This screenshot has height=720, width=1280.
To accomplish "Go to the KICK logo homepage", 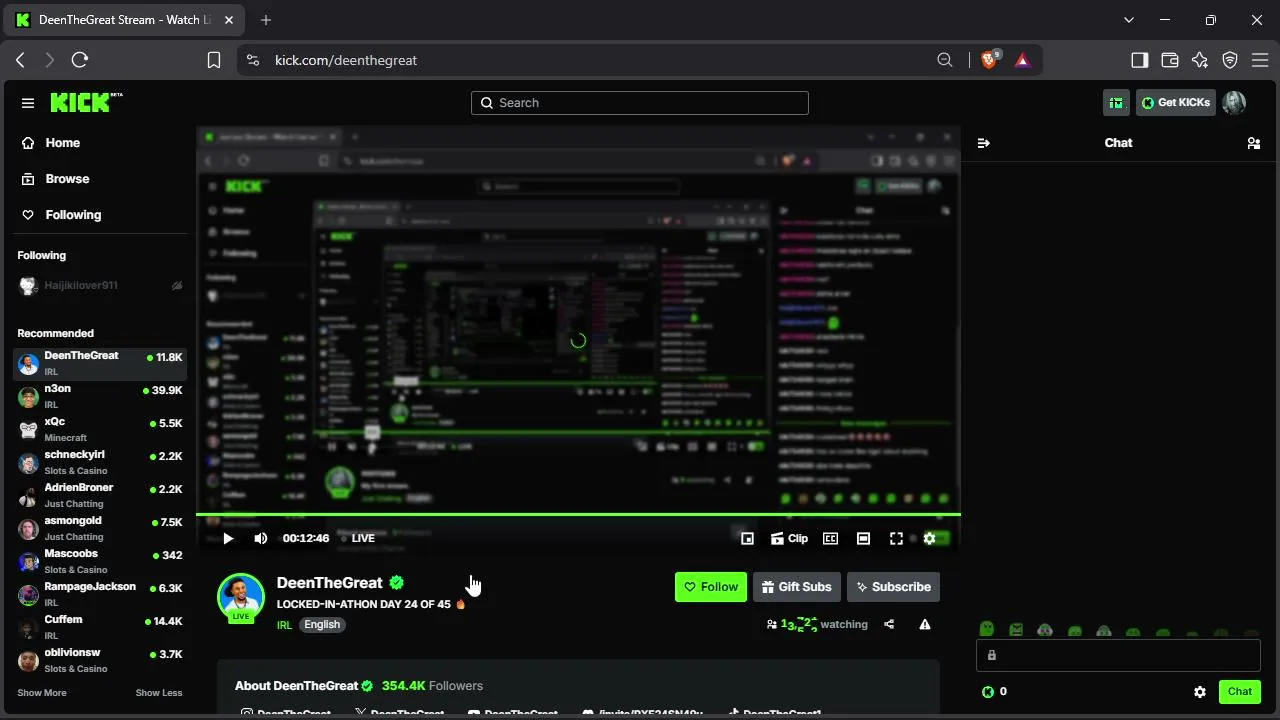I will point(86,102).
